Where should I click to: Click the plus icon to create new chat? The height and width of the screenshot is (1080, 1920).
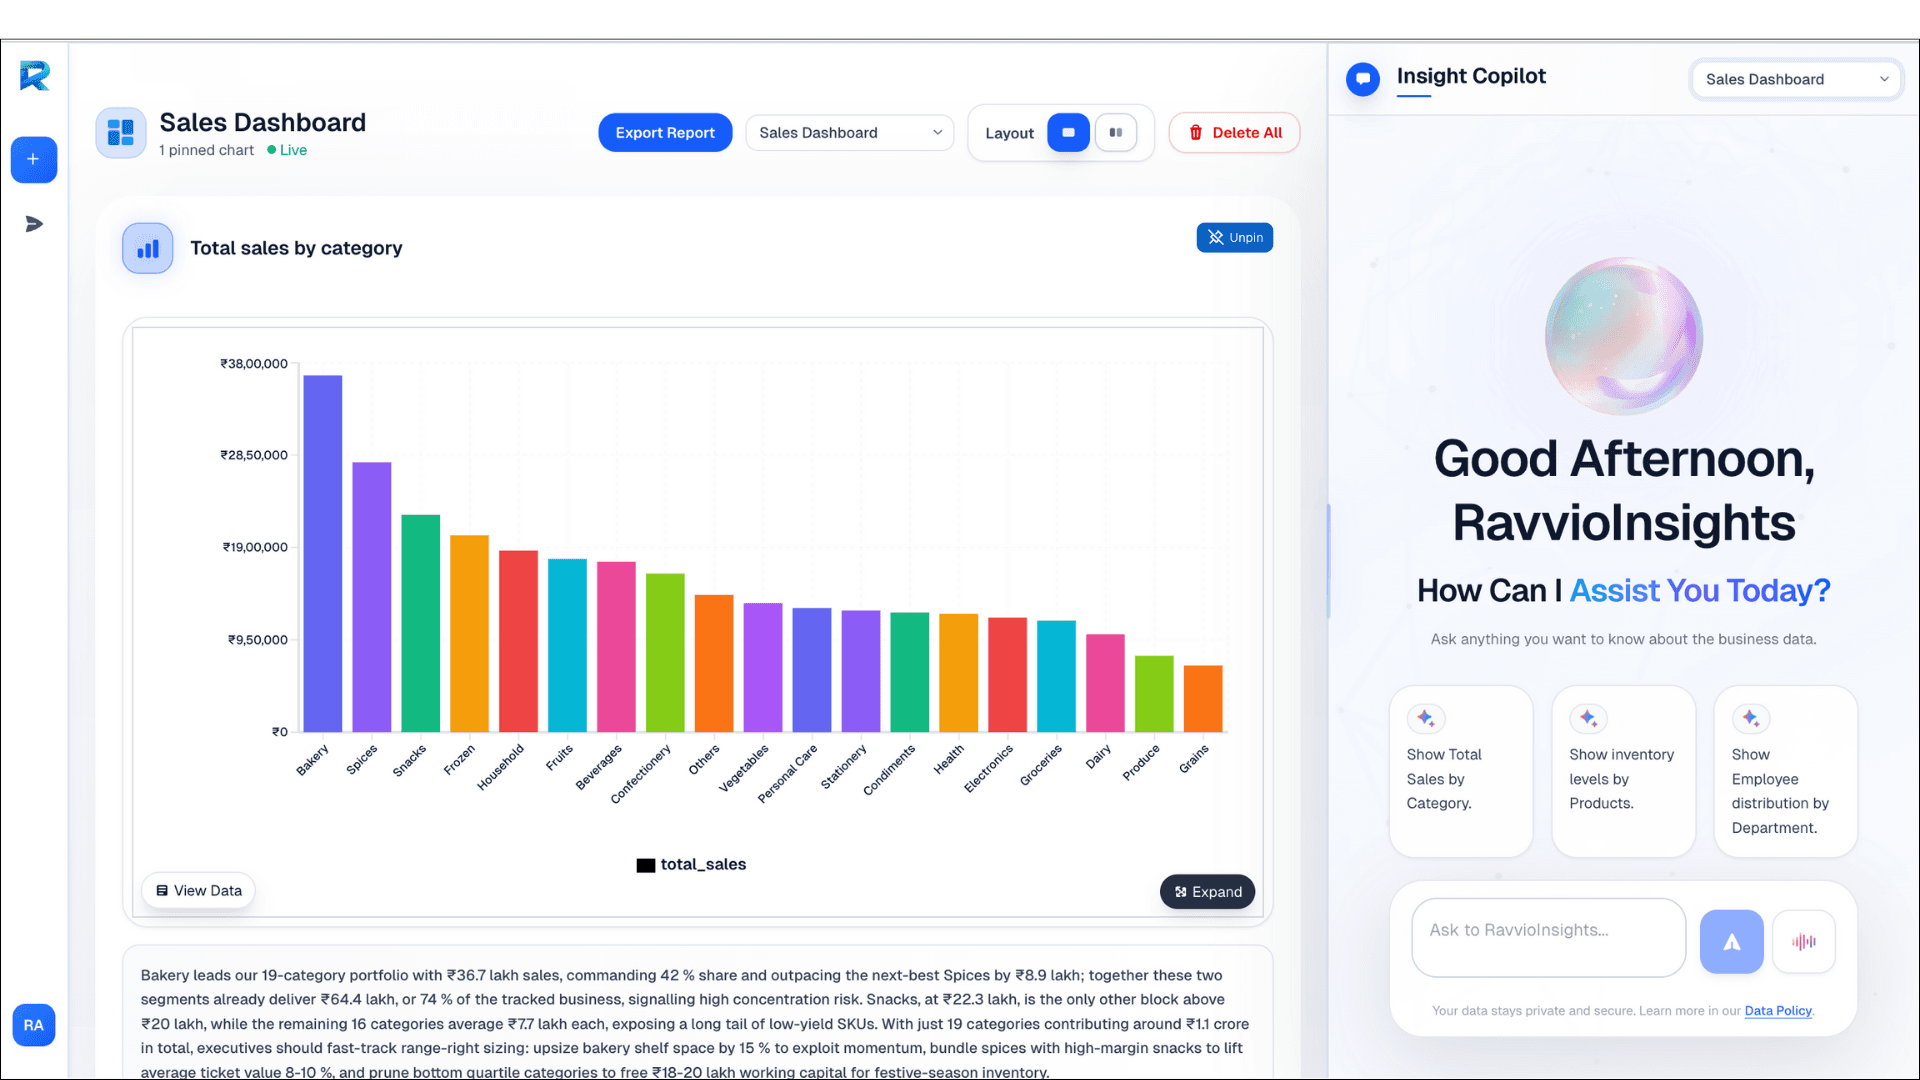[x=34, y=160]
